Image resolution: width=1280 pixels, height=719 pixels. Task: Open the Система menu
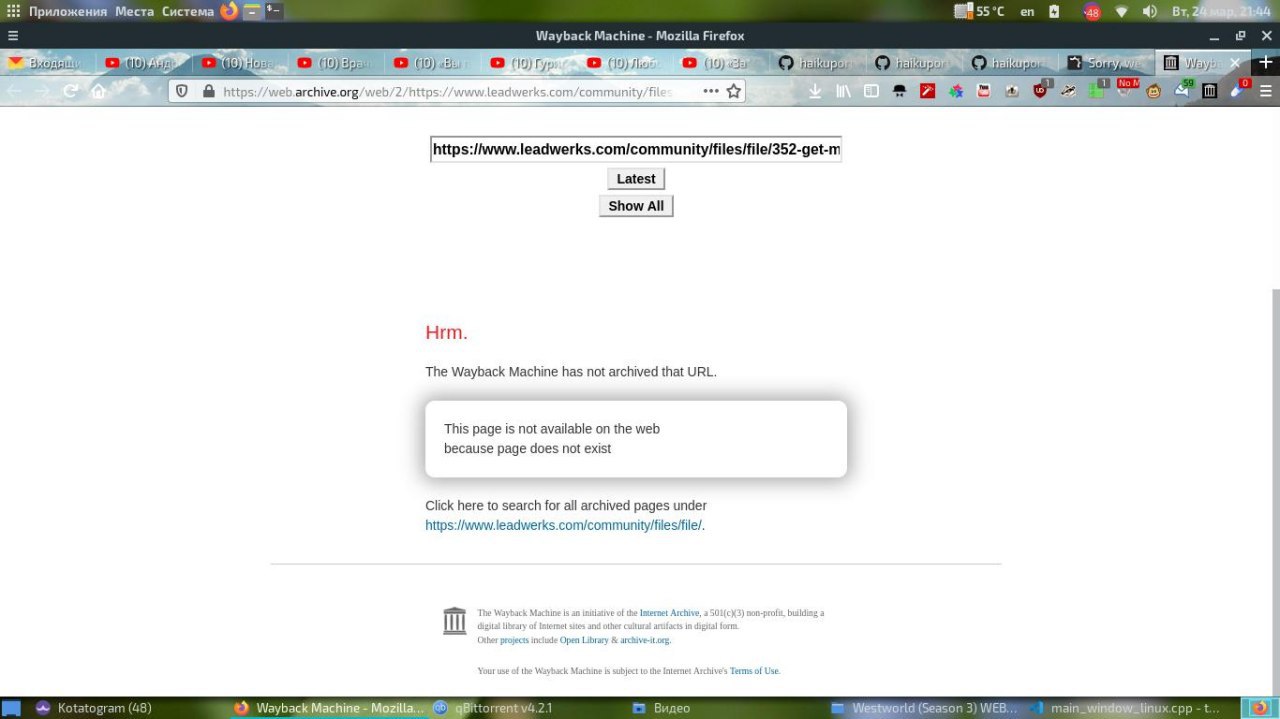click(x=188, y=11)
